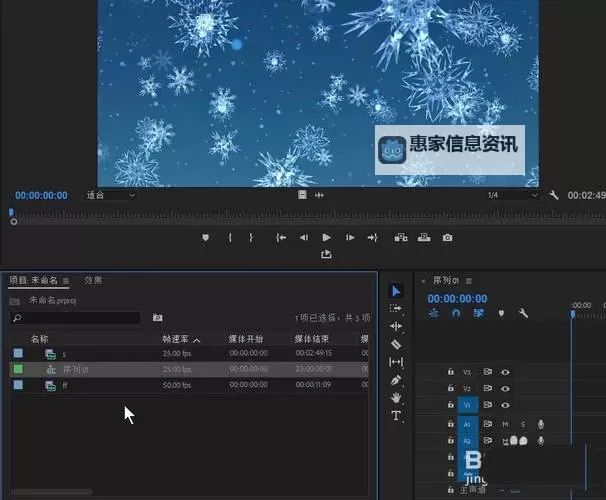Pick the Pen tool in the toolbar
Image resolution: width=606 pixels, height=500 pixels.
click(396, 380)
